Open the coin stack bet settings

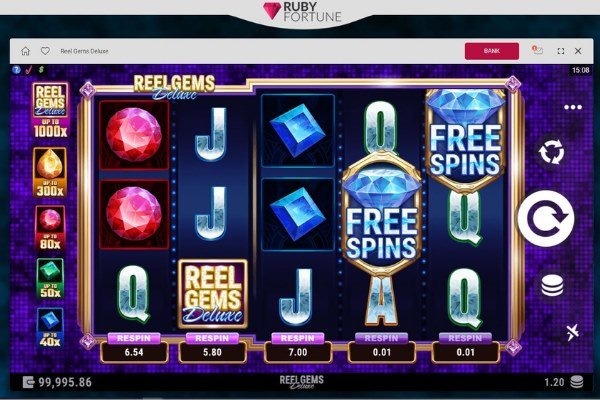coord(552,285)
